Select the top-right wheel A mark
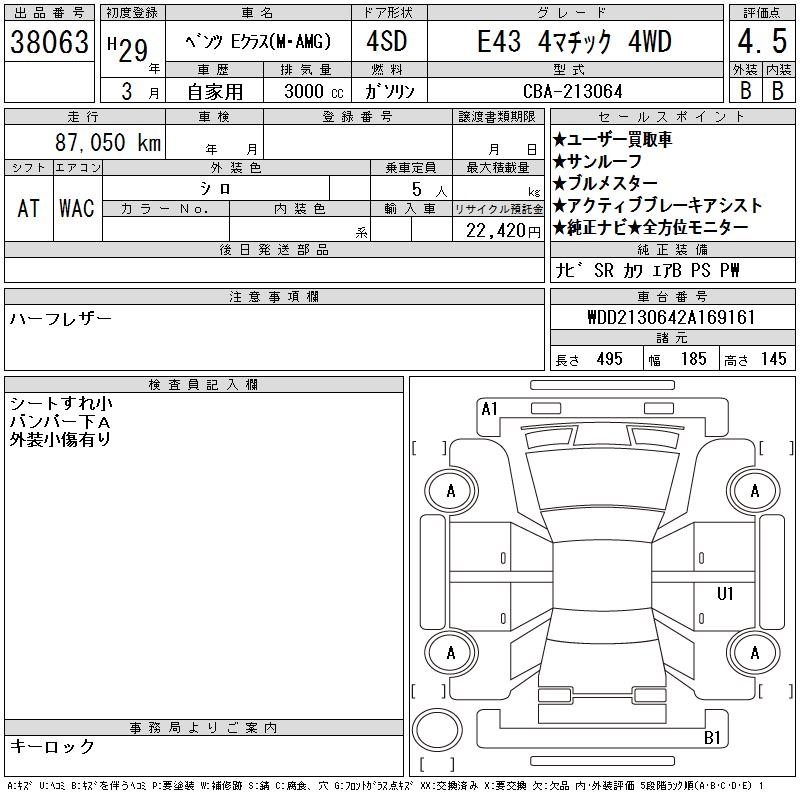Viewport: 800px width, 800px height. point(754,491)
